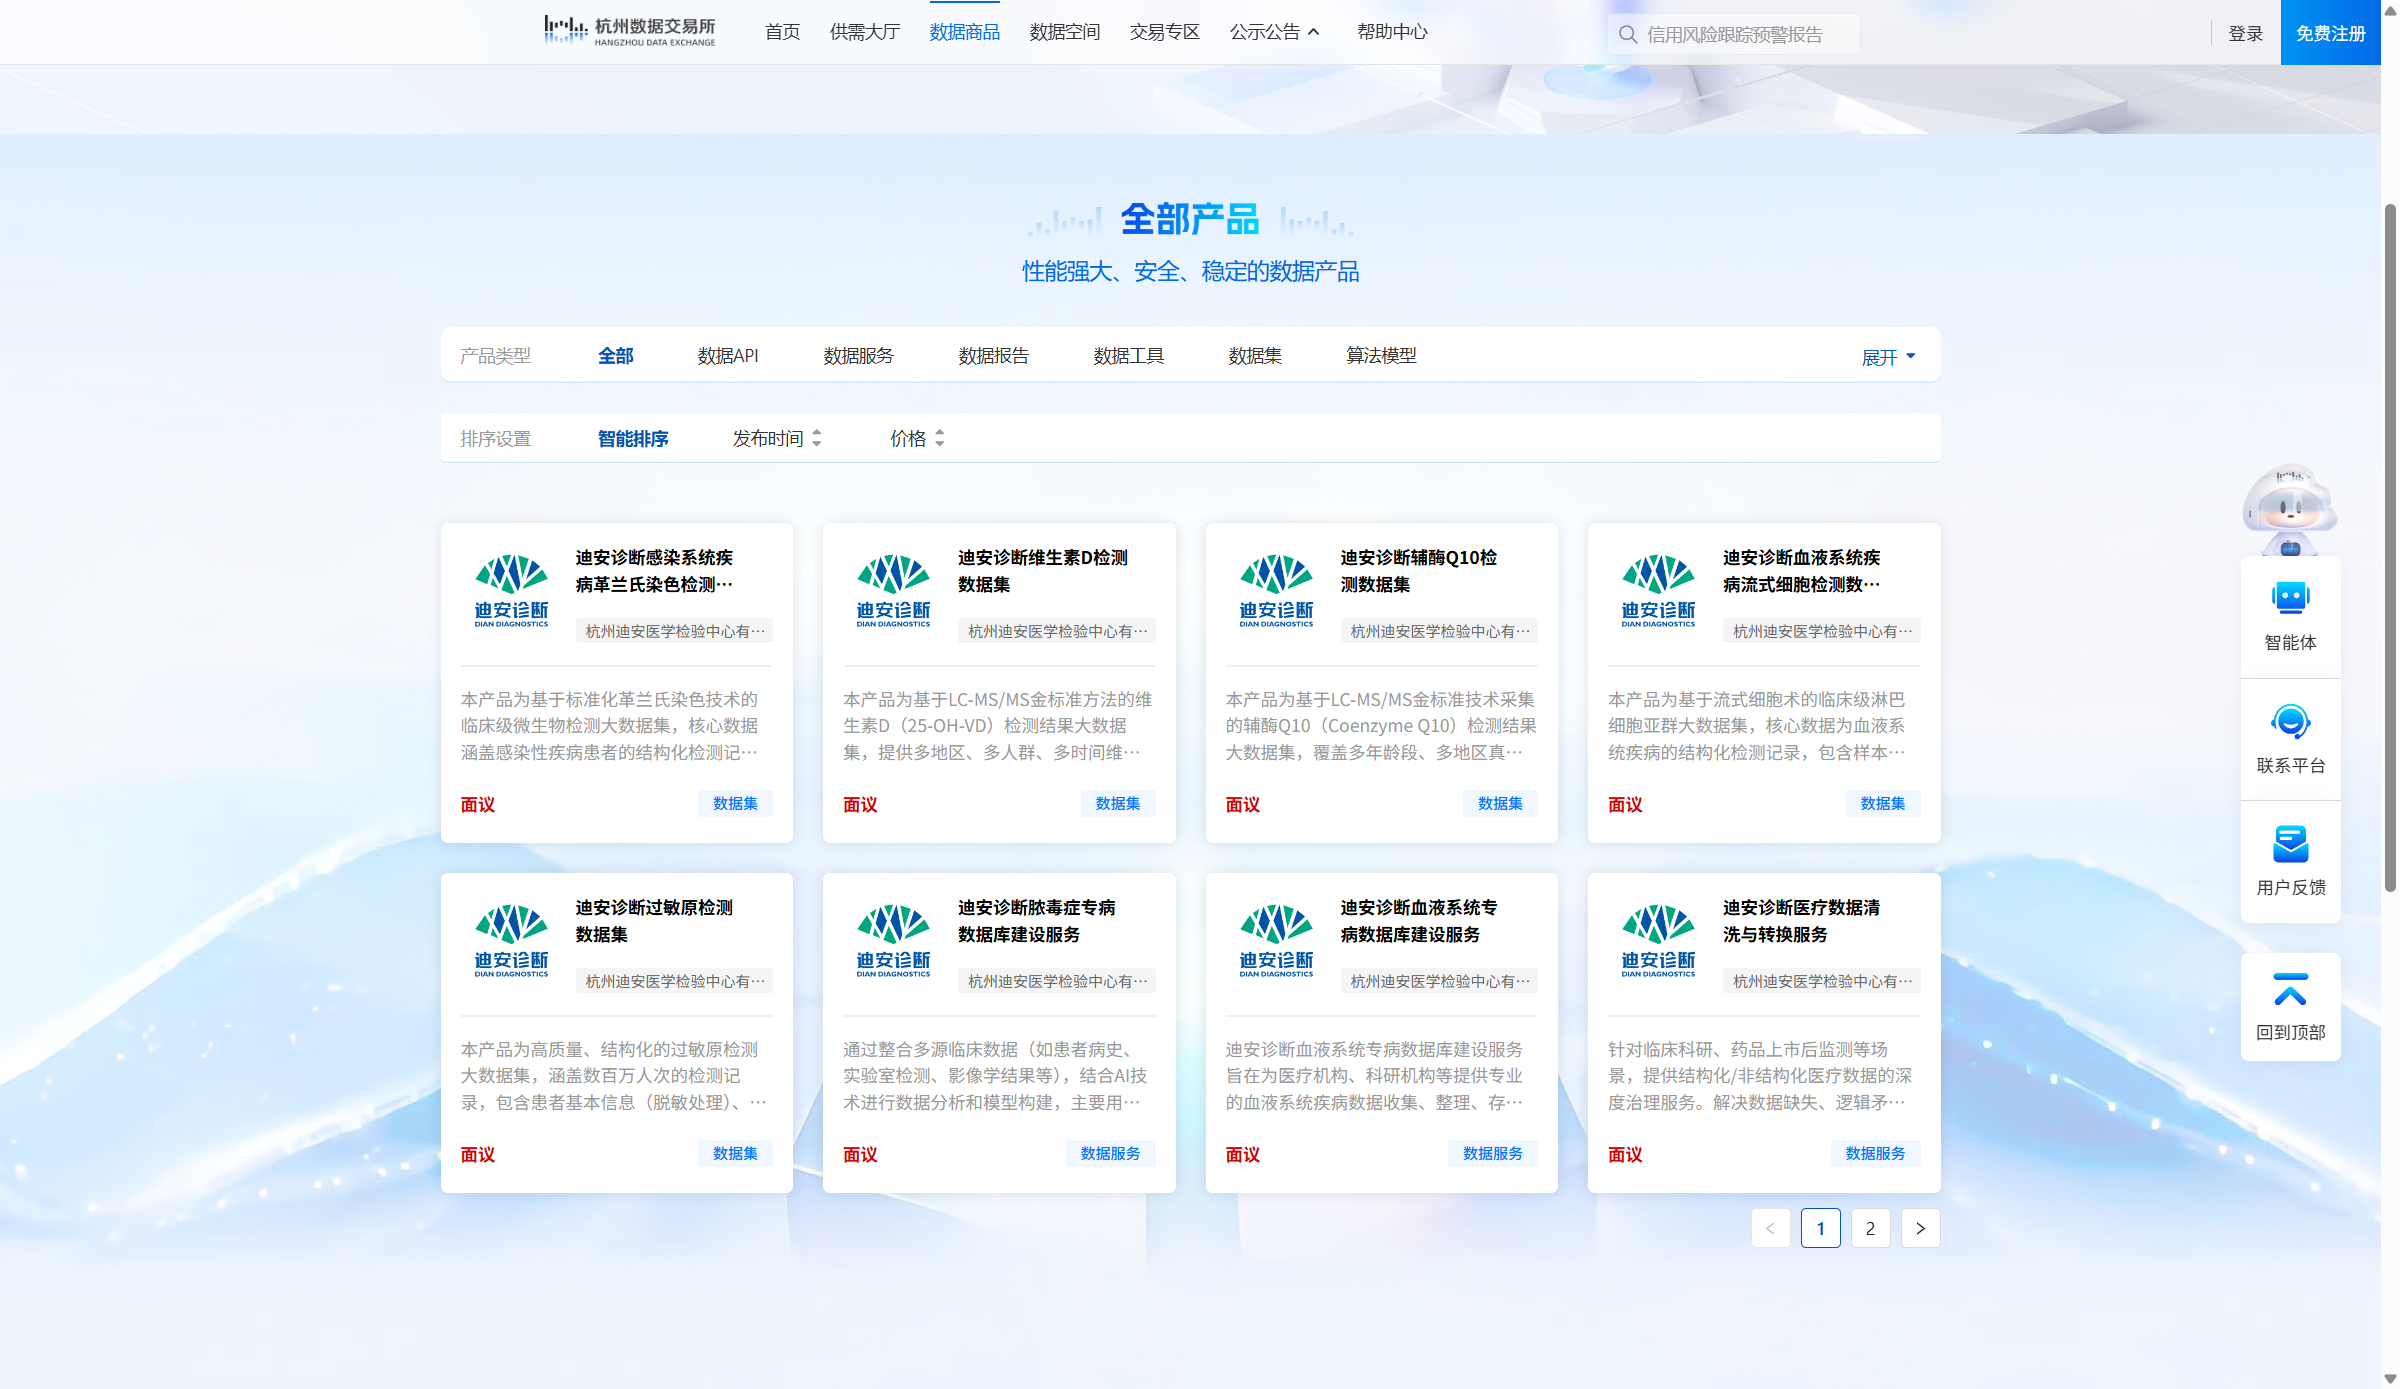The image size is (2400, 1389).
Task: Open 交易专区 in top navigation
Action: point(1164,32)
